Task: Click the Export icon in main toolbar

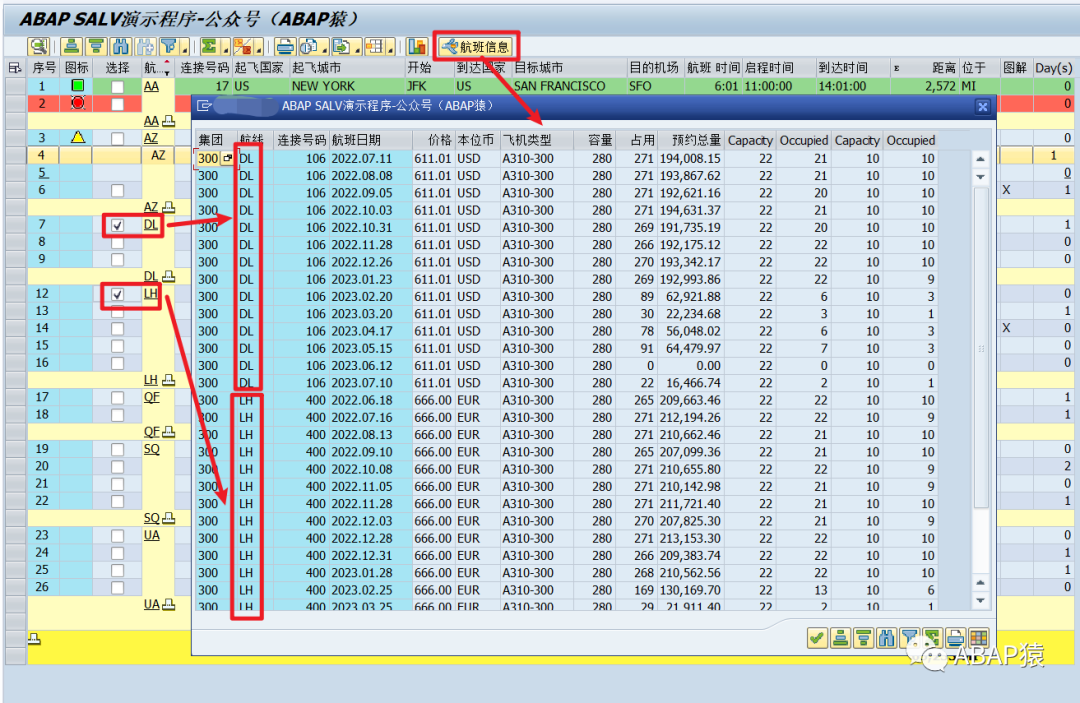Action: tap(342, 47)
